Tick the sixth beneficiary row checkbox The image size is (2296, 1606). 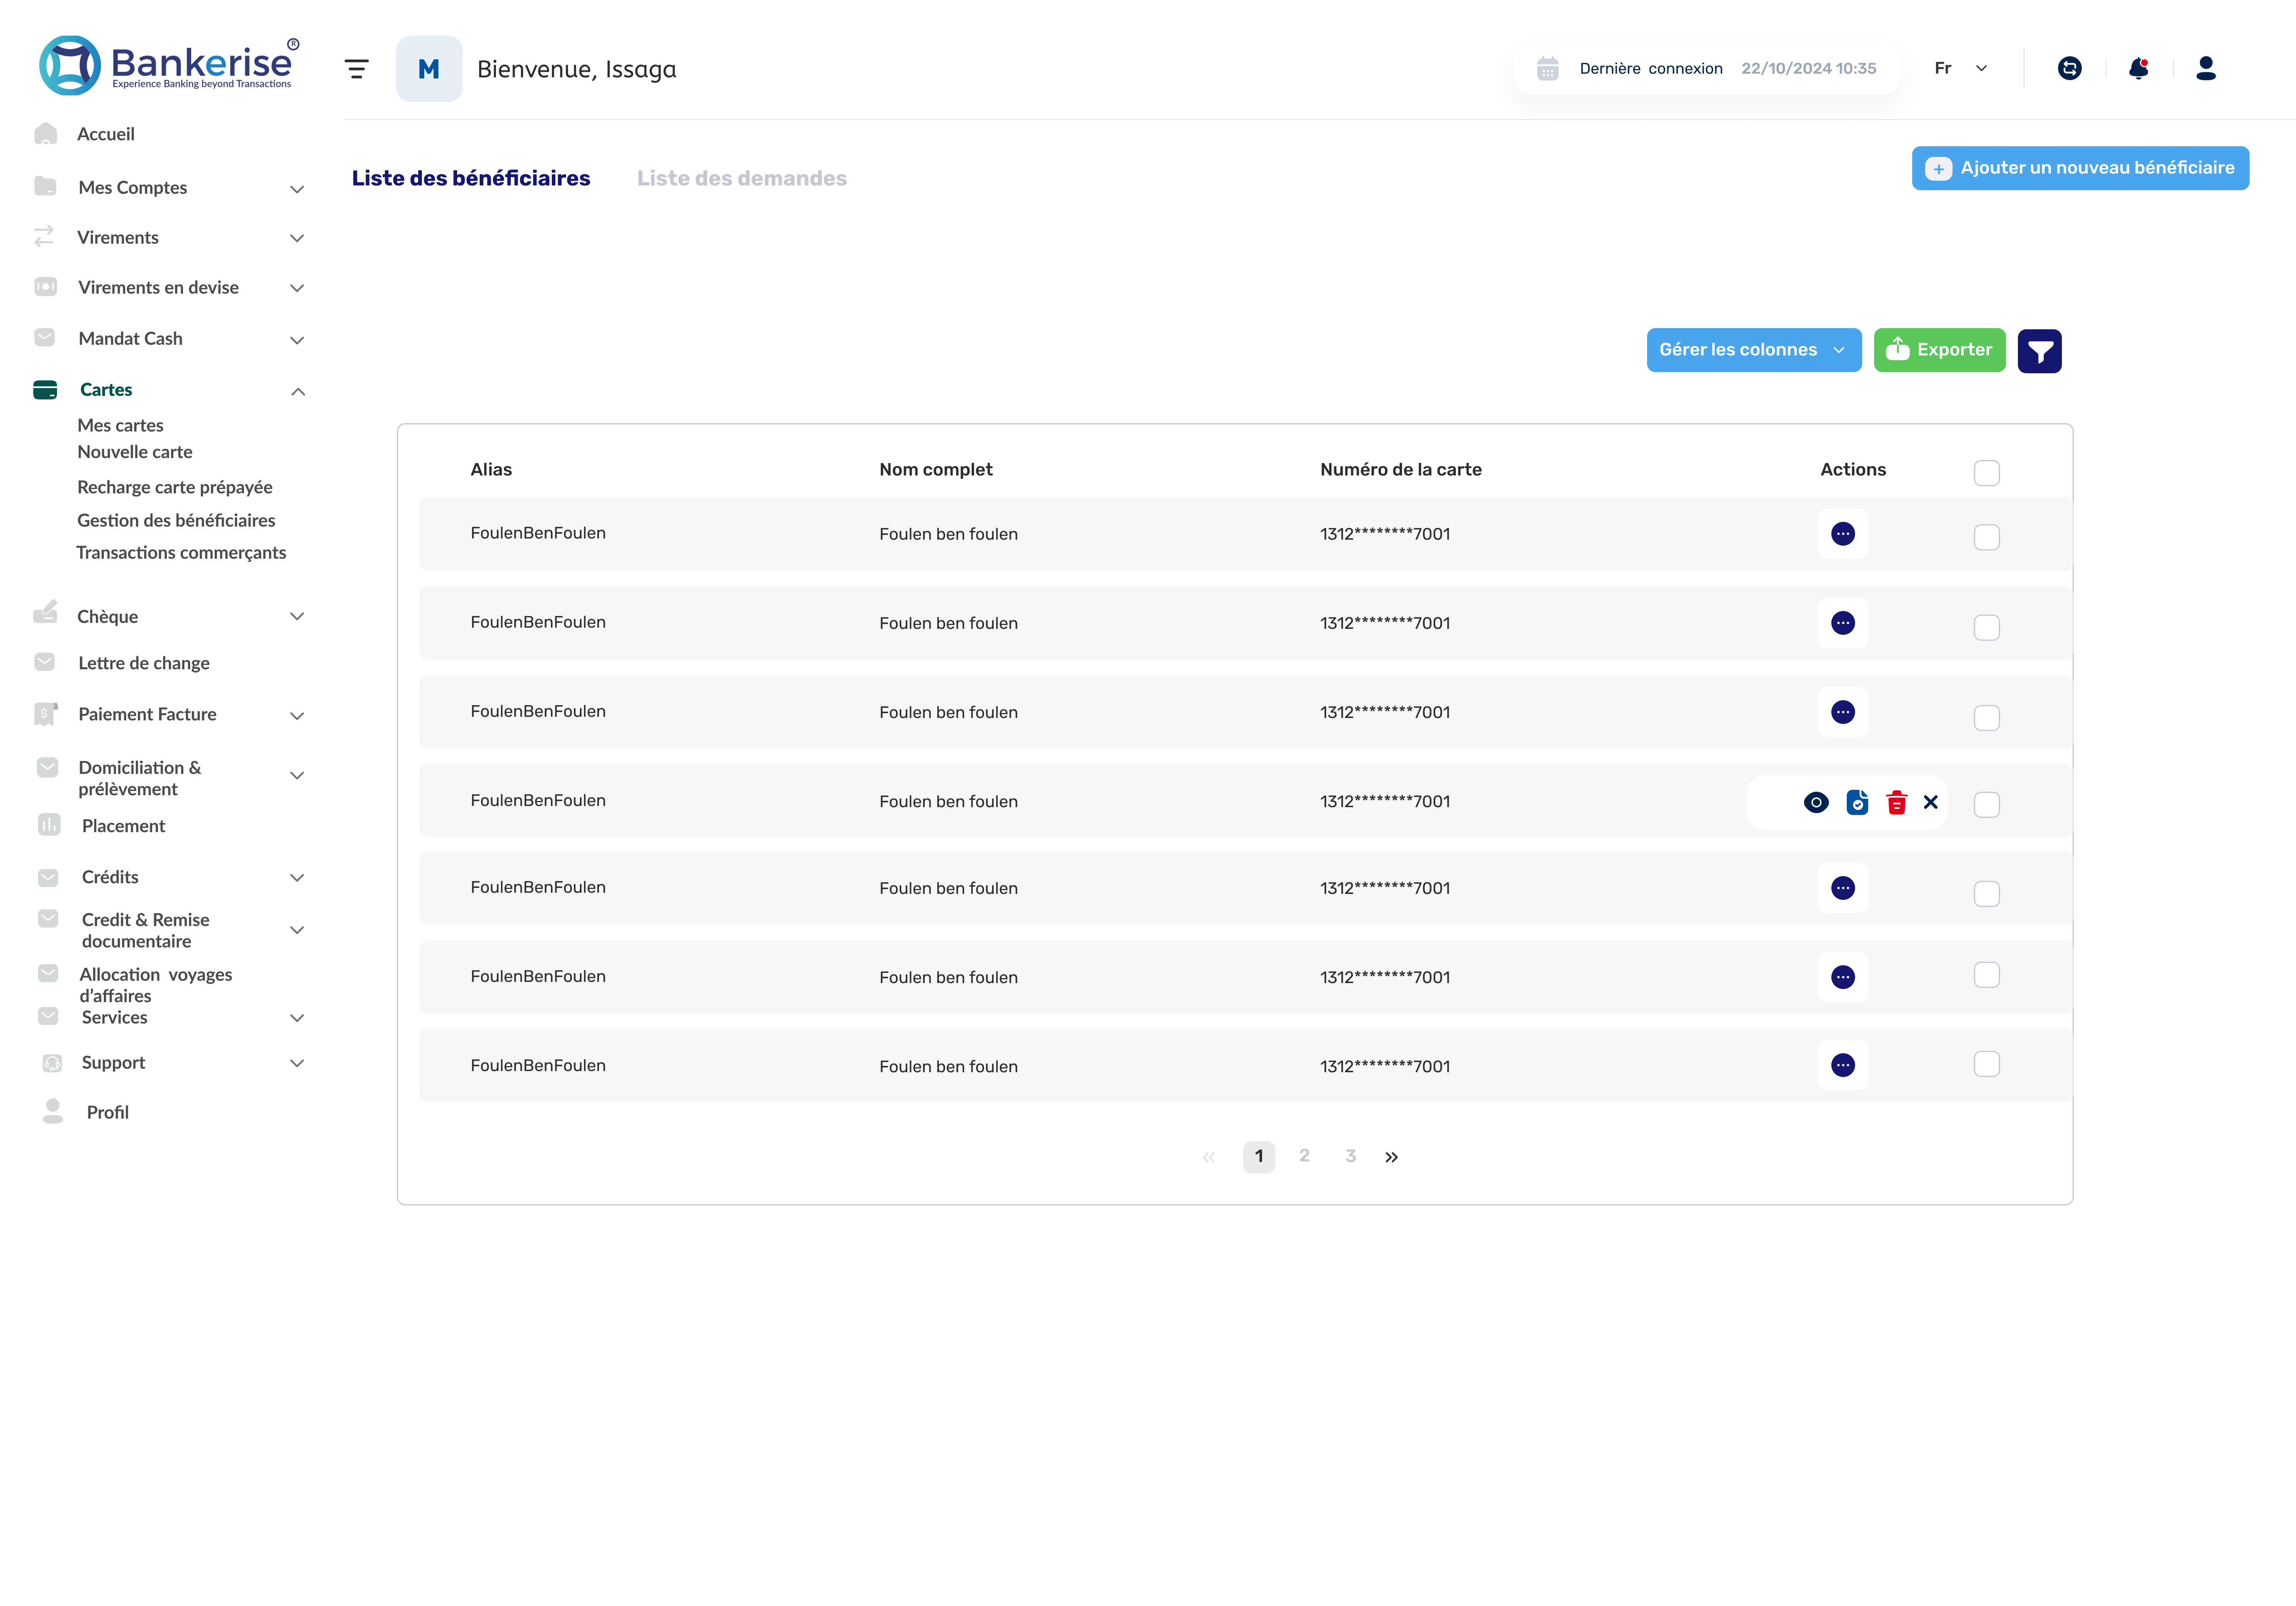click(x=1987, y=975)
